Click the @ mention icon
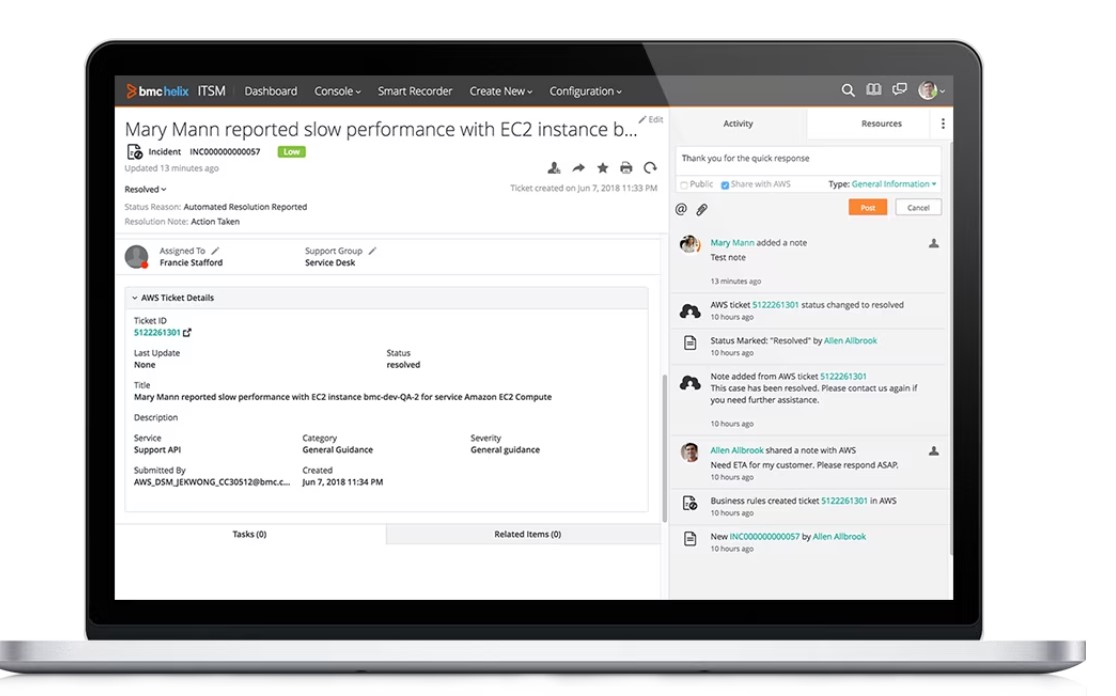This screenshot has width=1116, height=696. pos(681,209)
